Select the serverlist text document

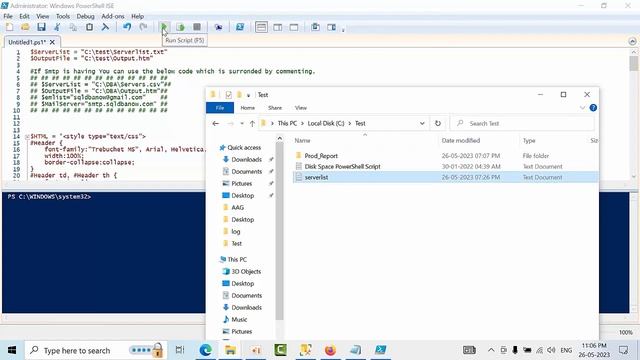click(316, 177)
